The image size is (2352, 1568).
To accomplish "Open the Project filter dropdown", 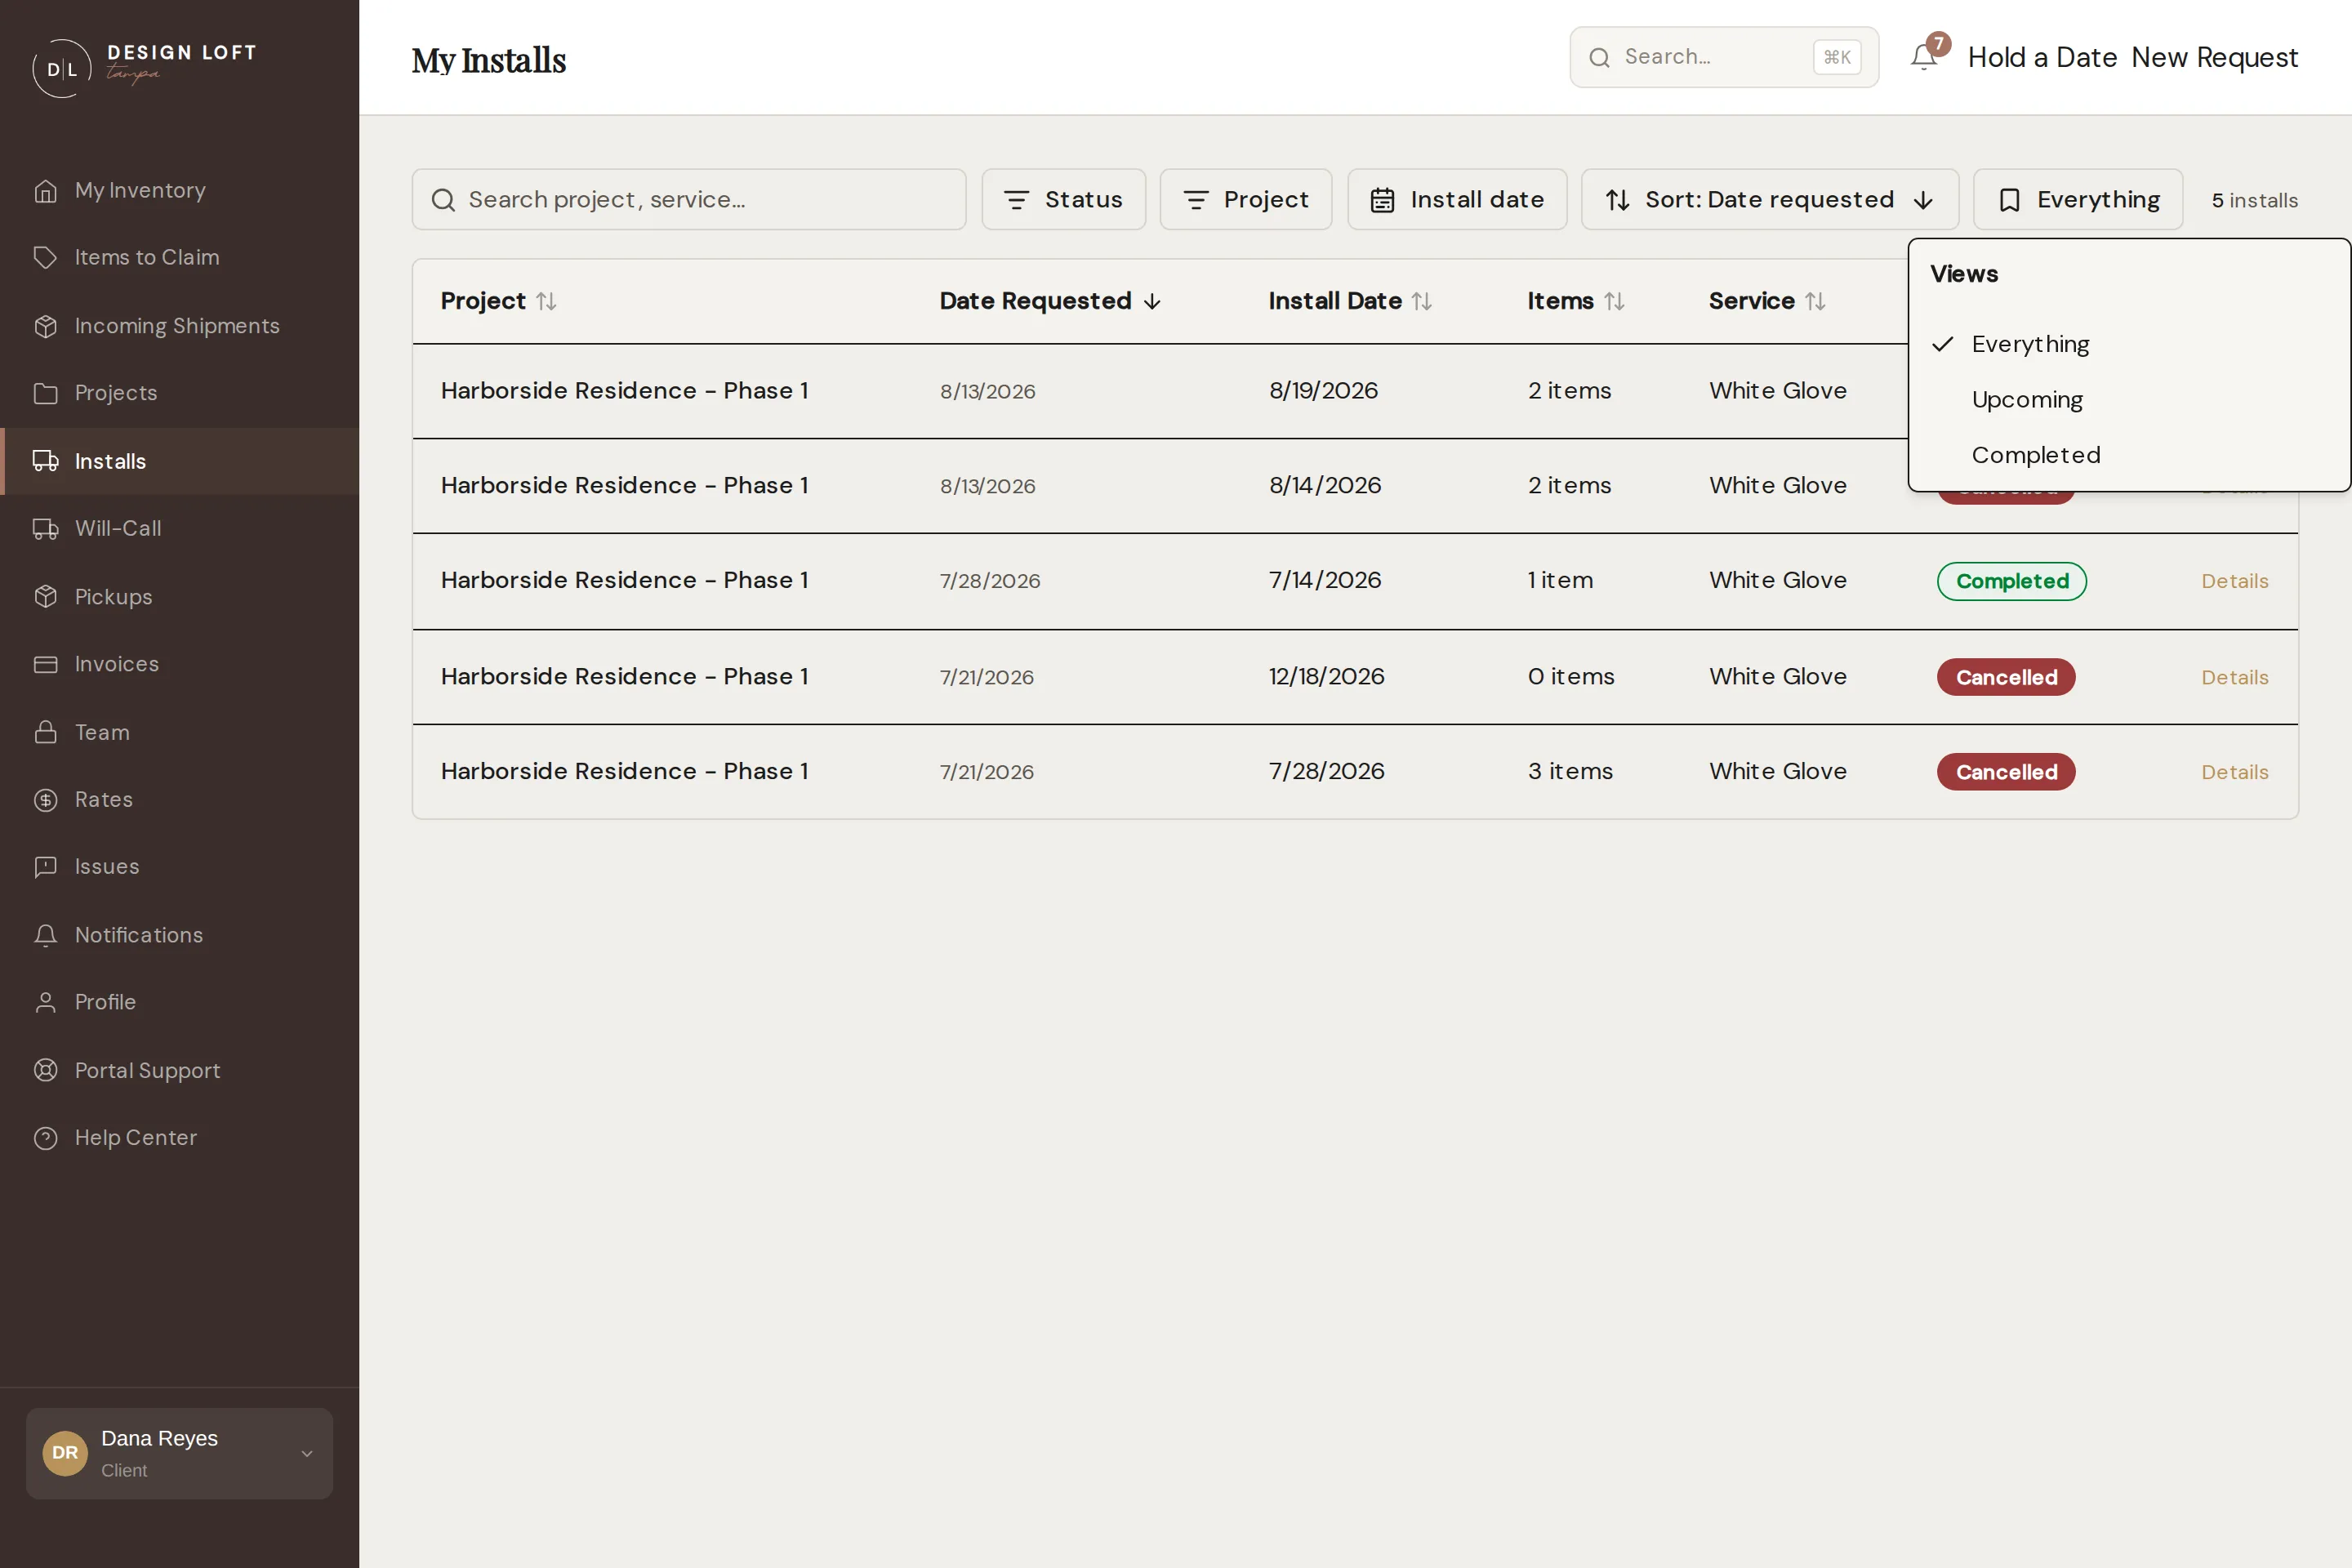I will pos(1245,199).
